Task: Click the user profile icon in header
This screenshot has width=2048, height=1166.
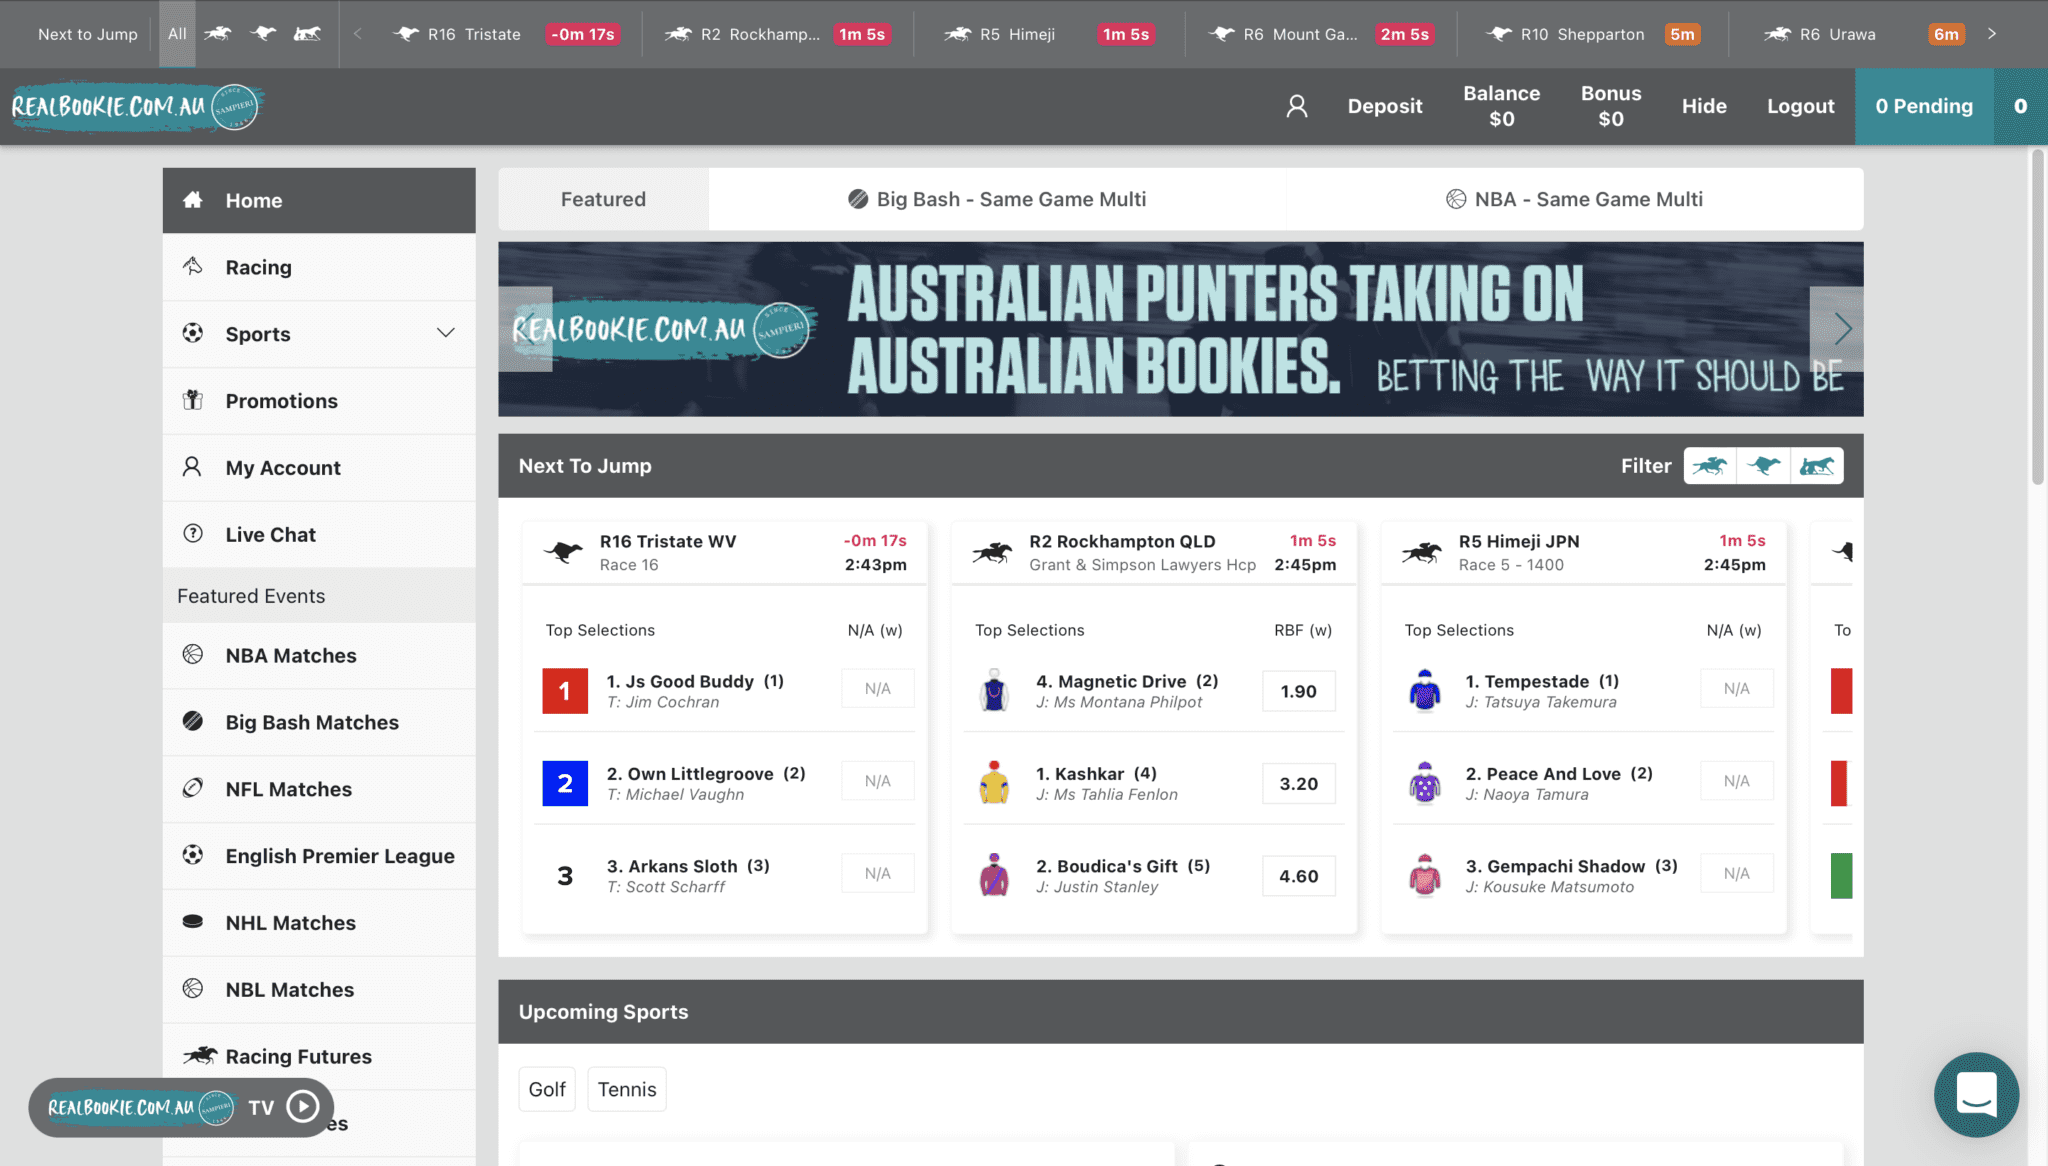Action: 1297,106
